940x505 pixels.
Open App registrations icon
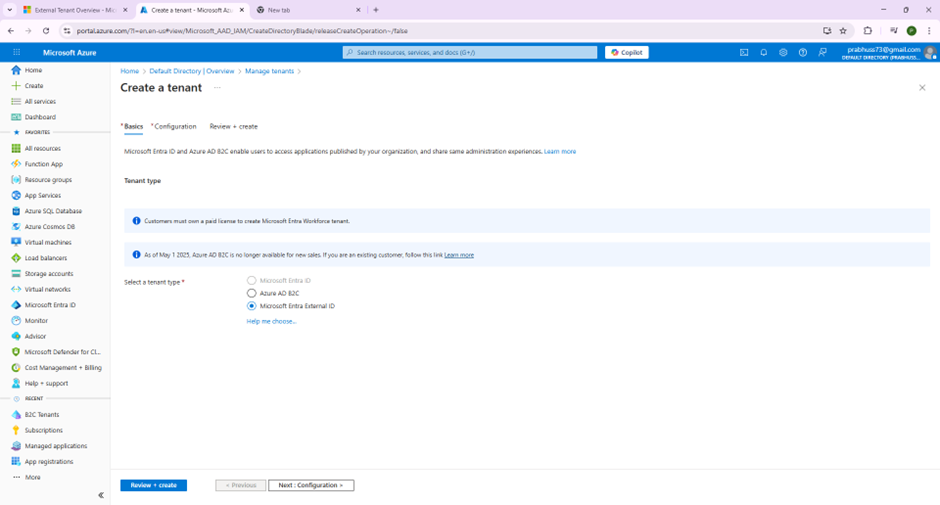(16, 461)
